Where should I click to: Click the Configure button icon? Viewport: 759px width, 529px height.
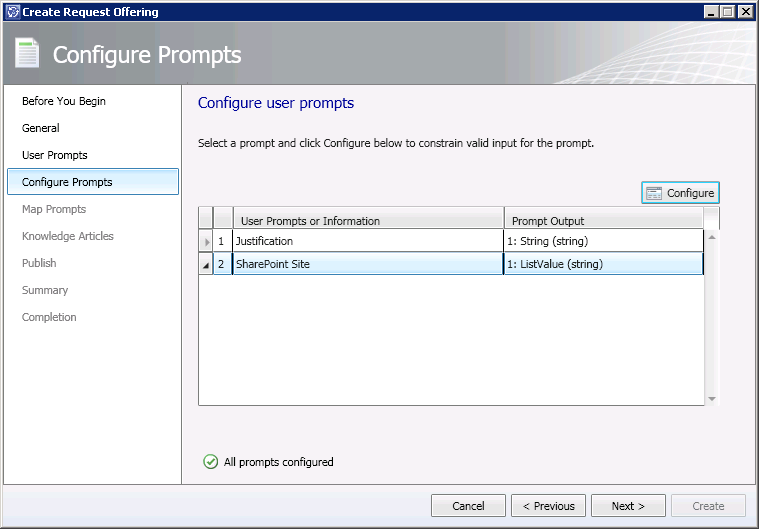[654, 193]
